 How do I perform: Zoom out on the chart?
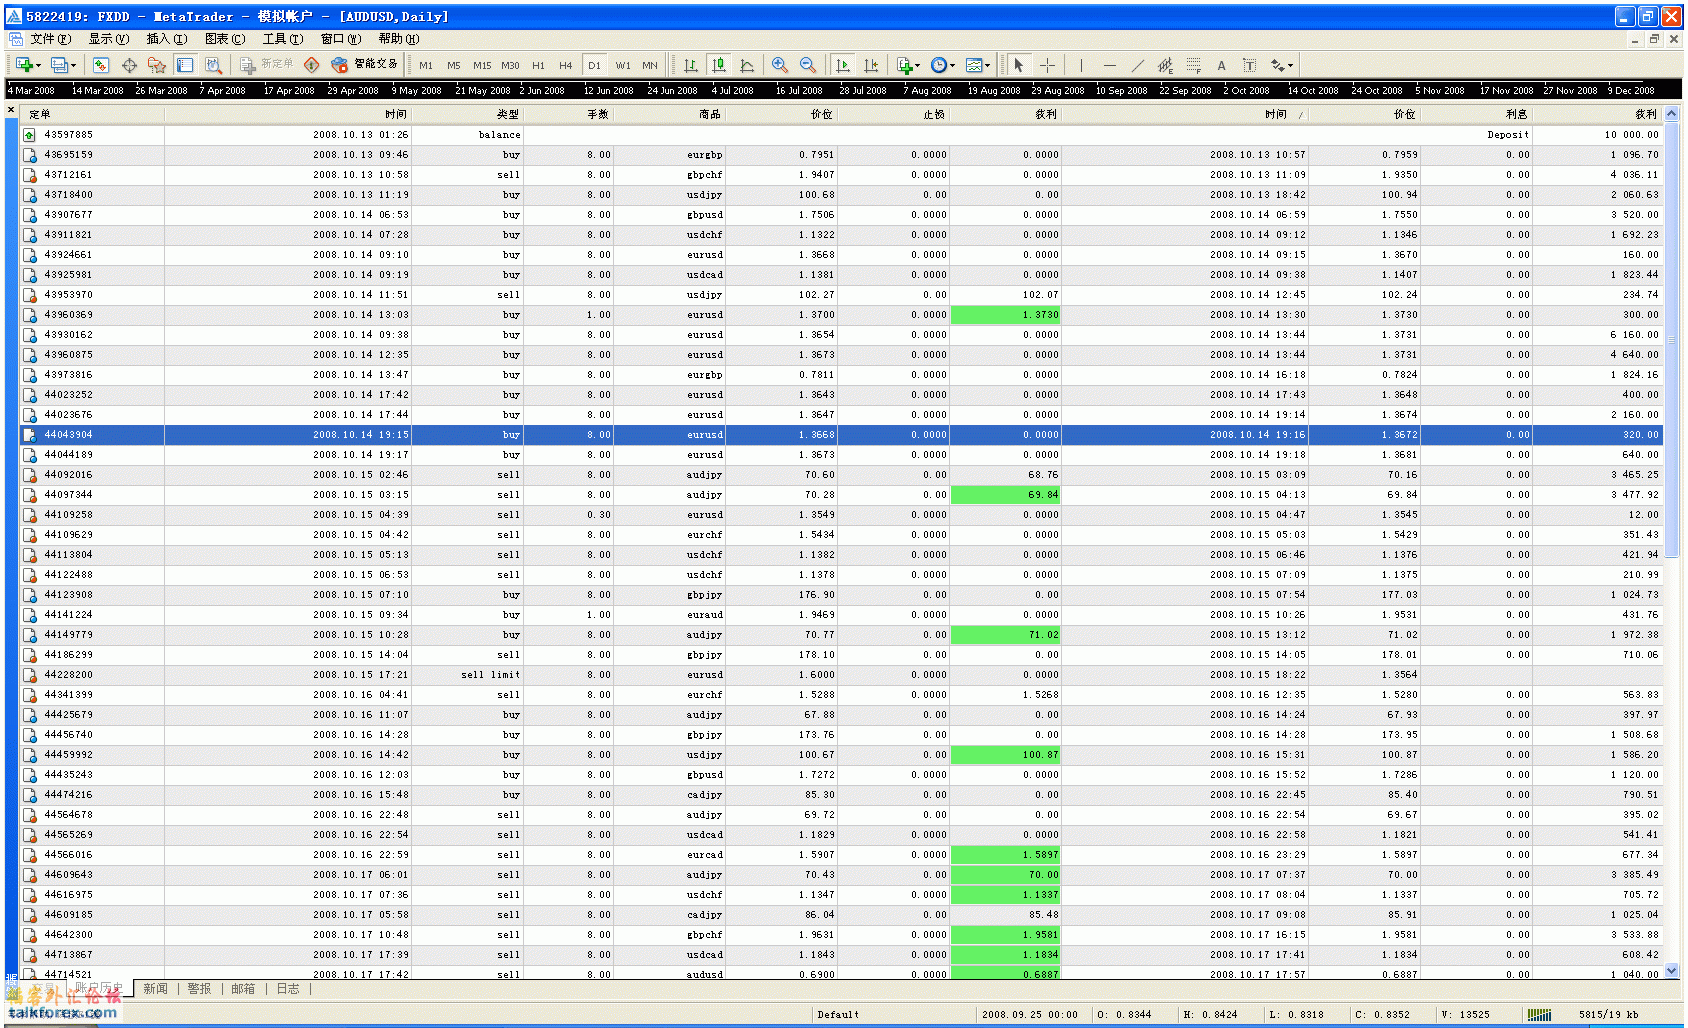[x=808, y=65]
